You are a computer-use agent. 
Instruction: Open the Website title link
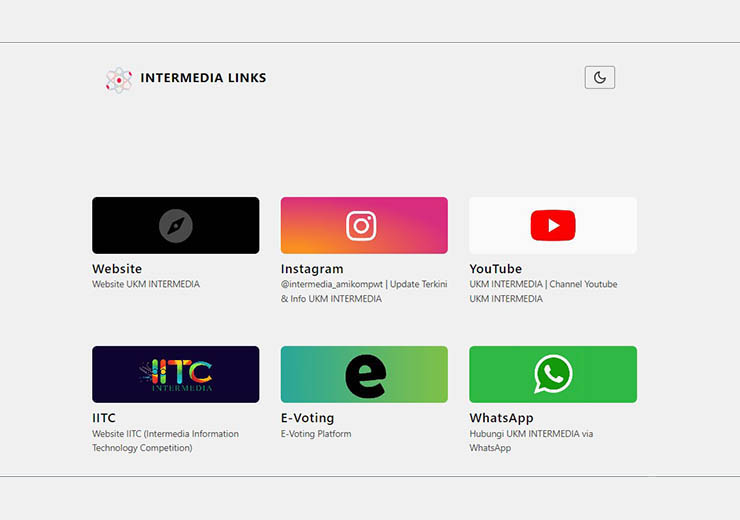pos(117,269)
